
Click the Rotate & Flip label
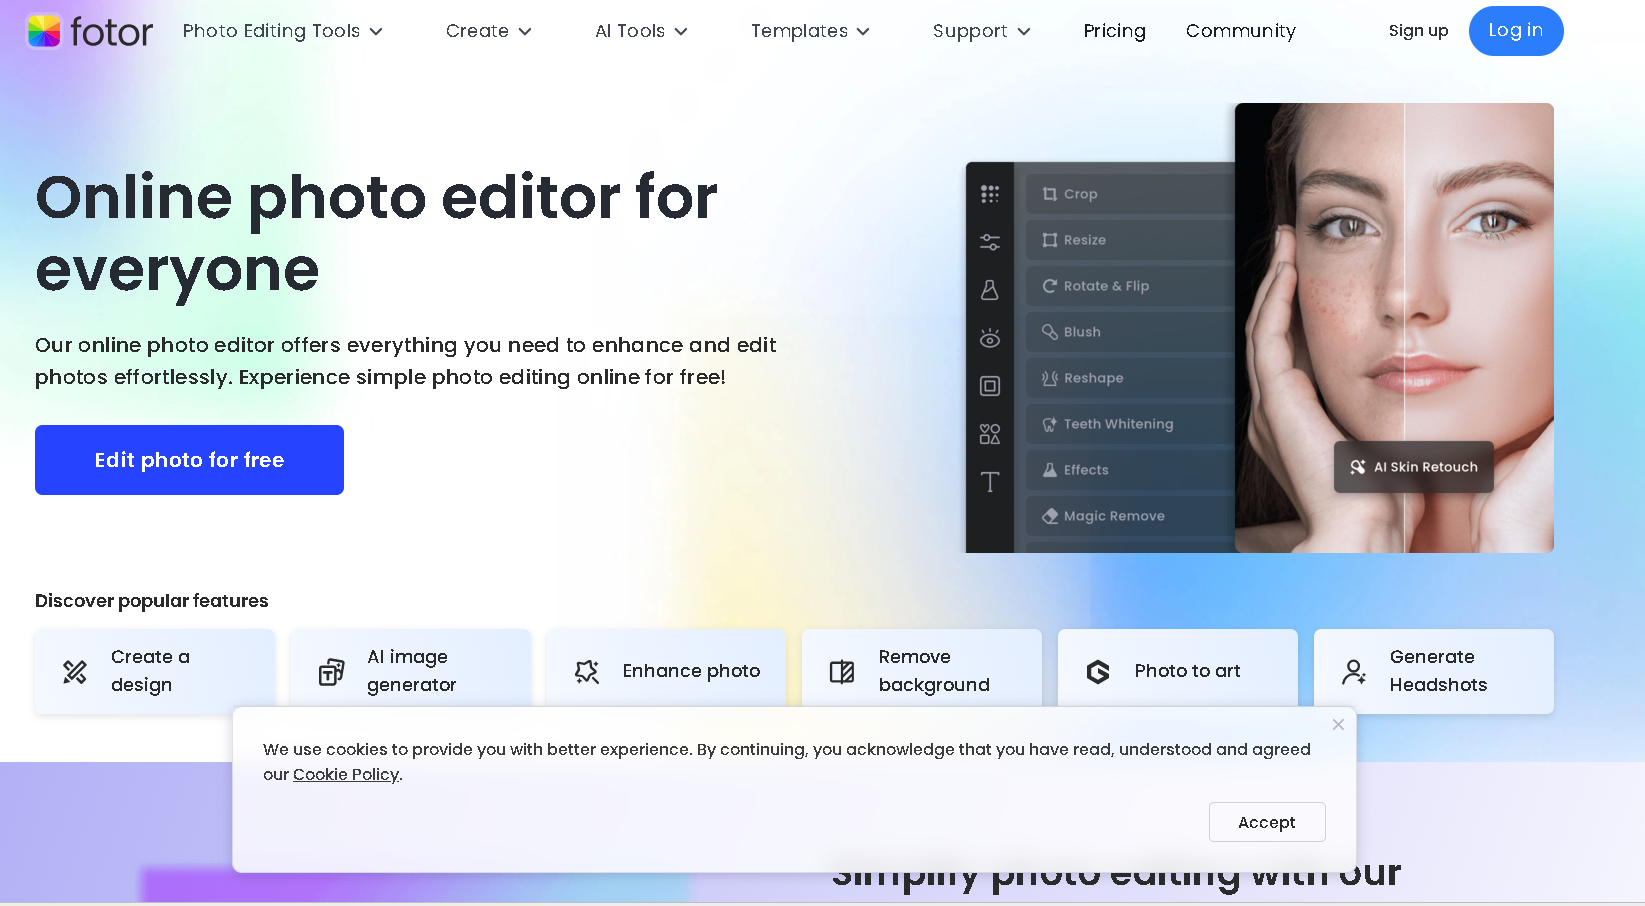click(x=1107, y=286)
